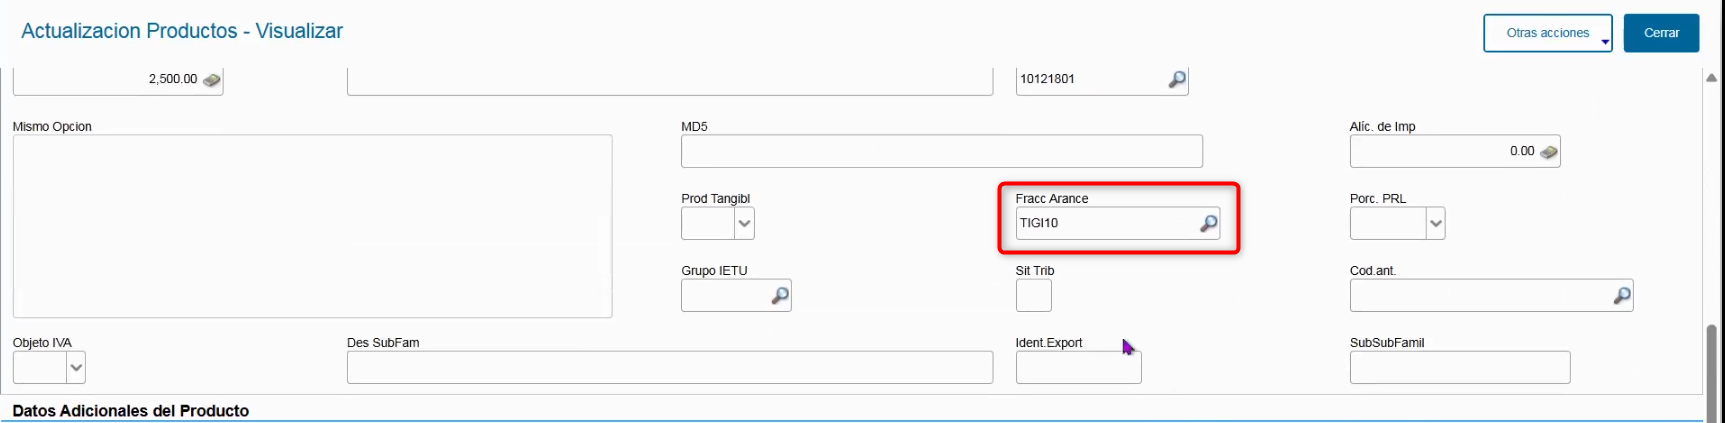
Task: Focus the Des SubFam text field
Action: 670,367
